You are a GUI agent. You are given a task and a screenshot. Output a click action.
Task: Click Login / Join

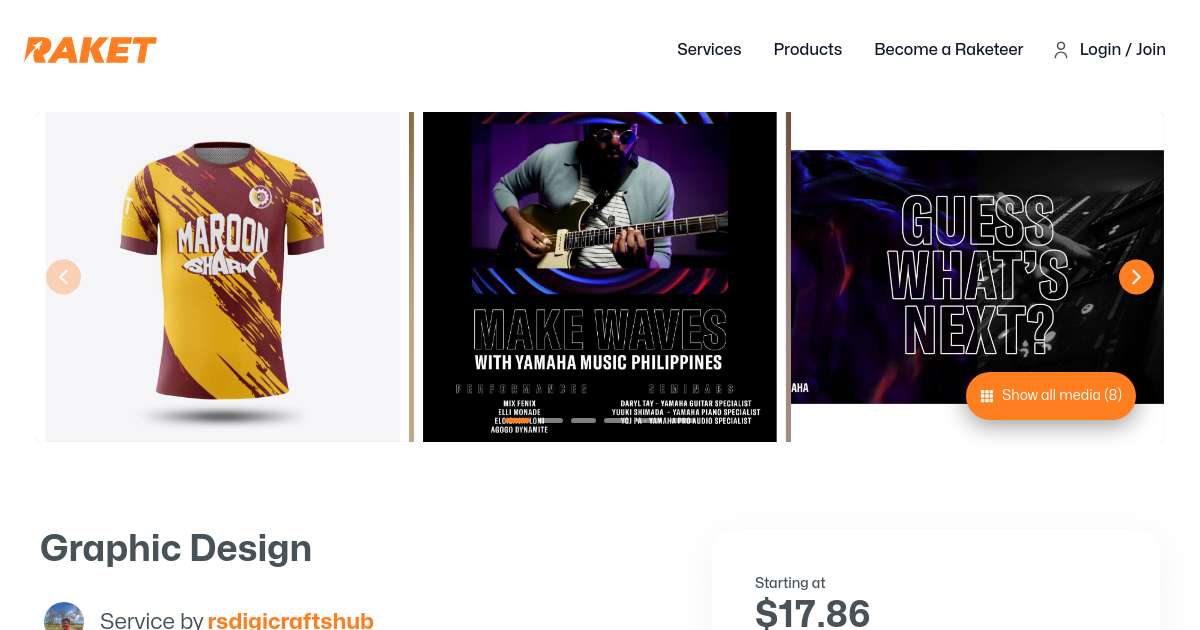pos(1123,49)
